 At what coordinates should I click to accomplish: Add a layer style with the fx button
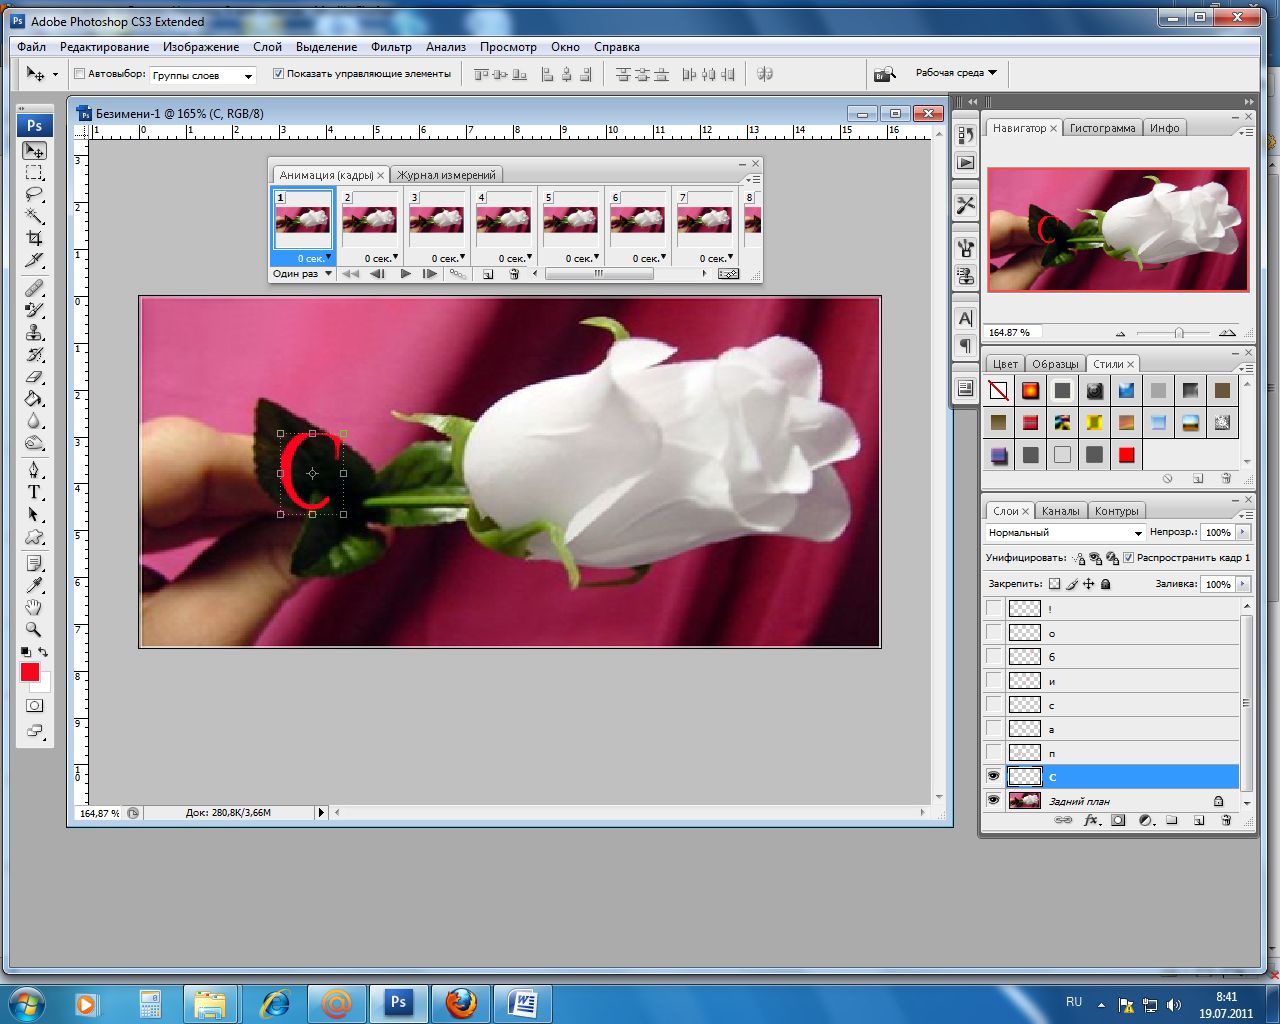[x=1092, y=820]
